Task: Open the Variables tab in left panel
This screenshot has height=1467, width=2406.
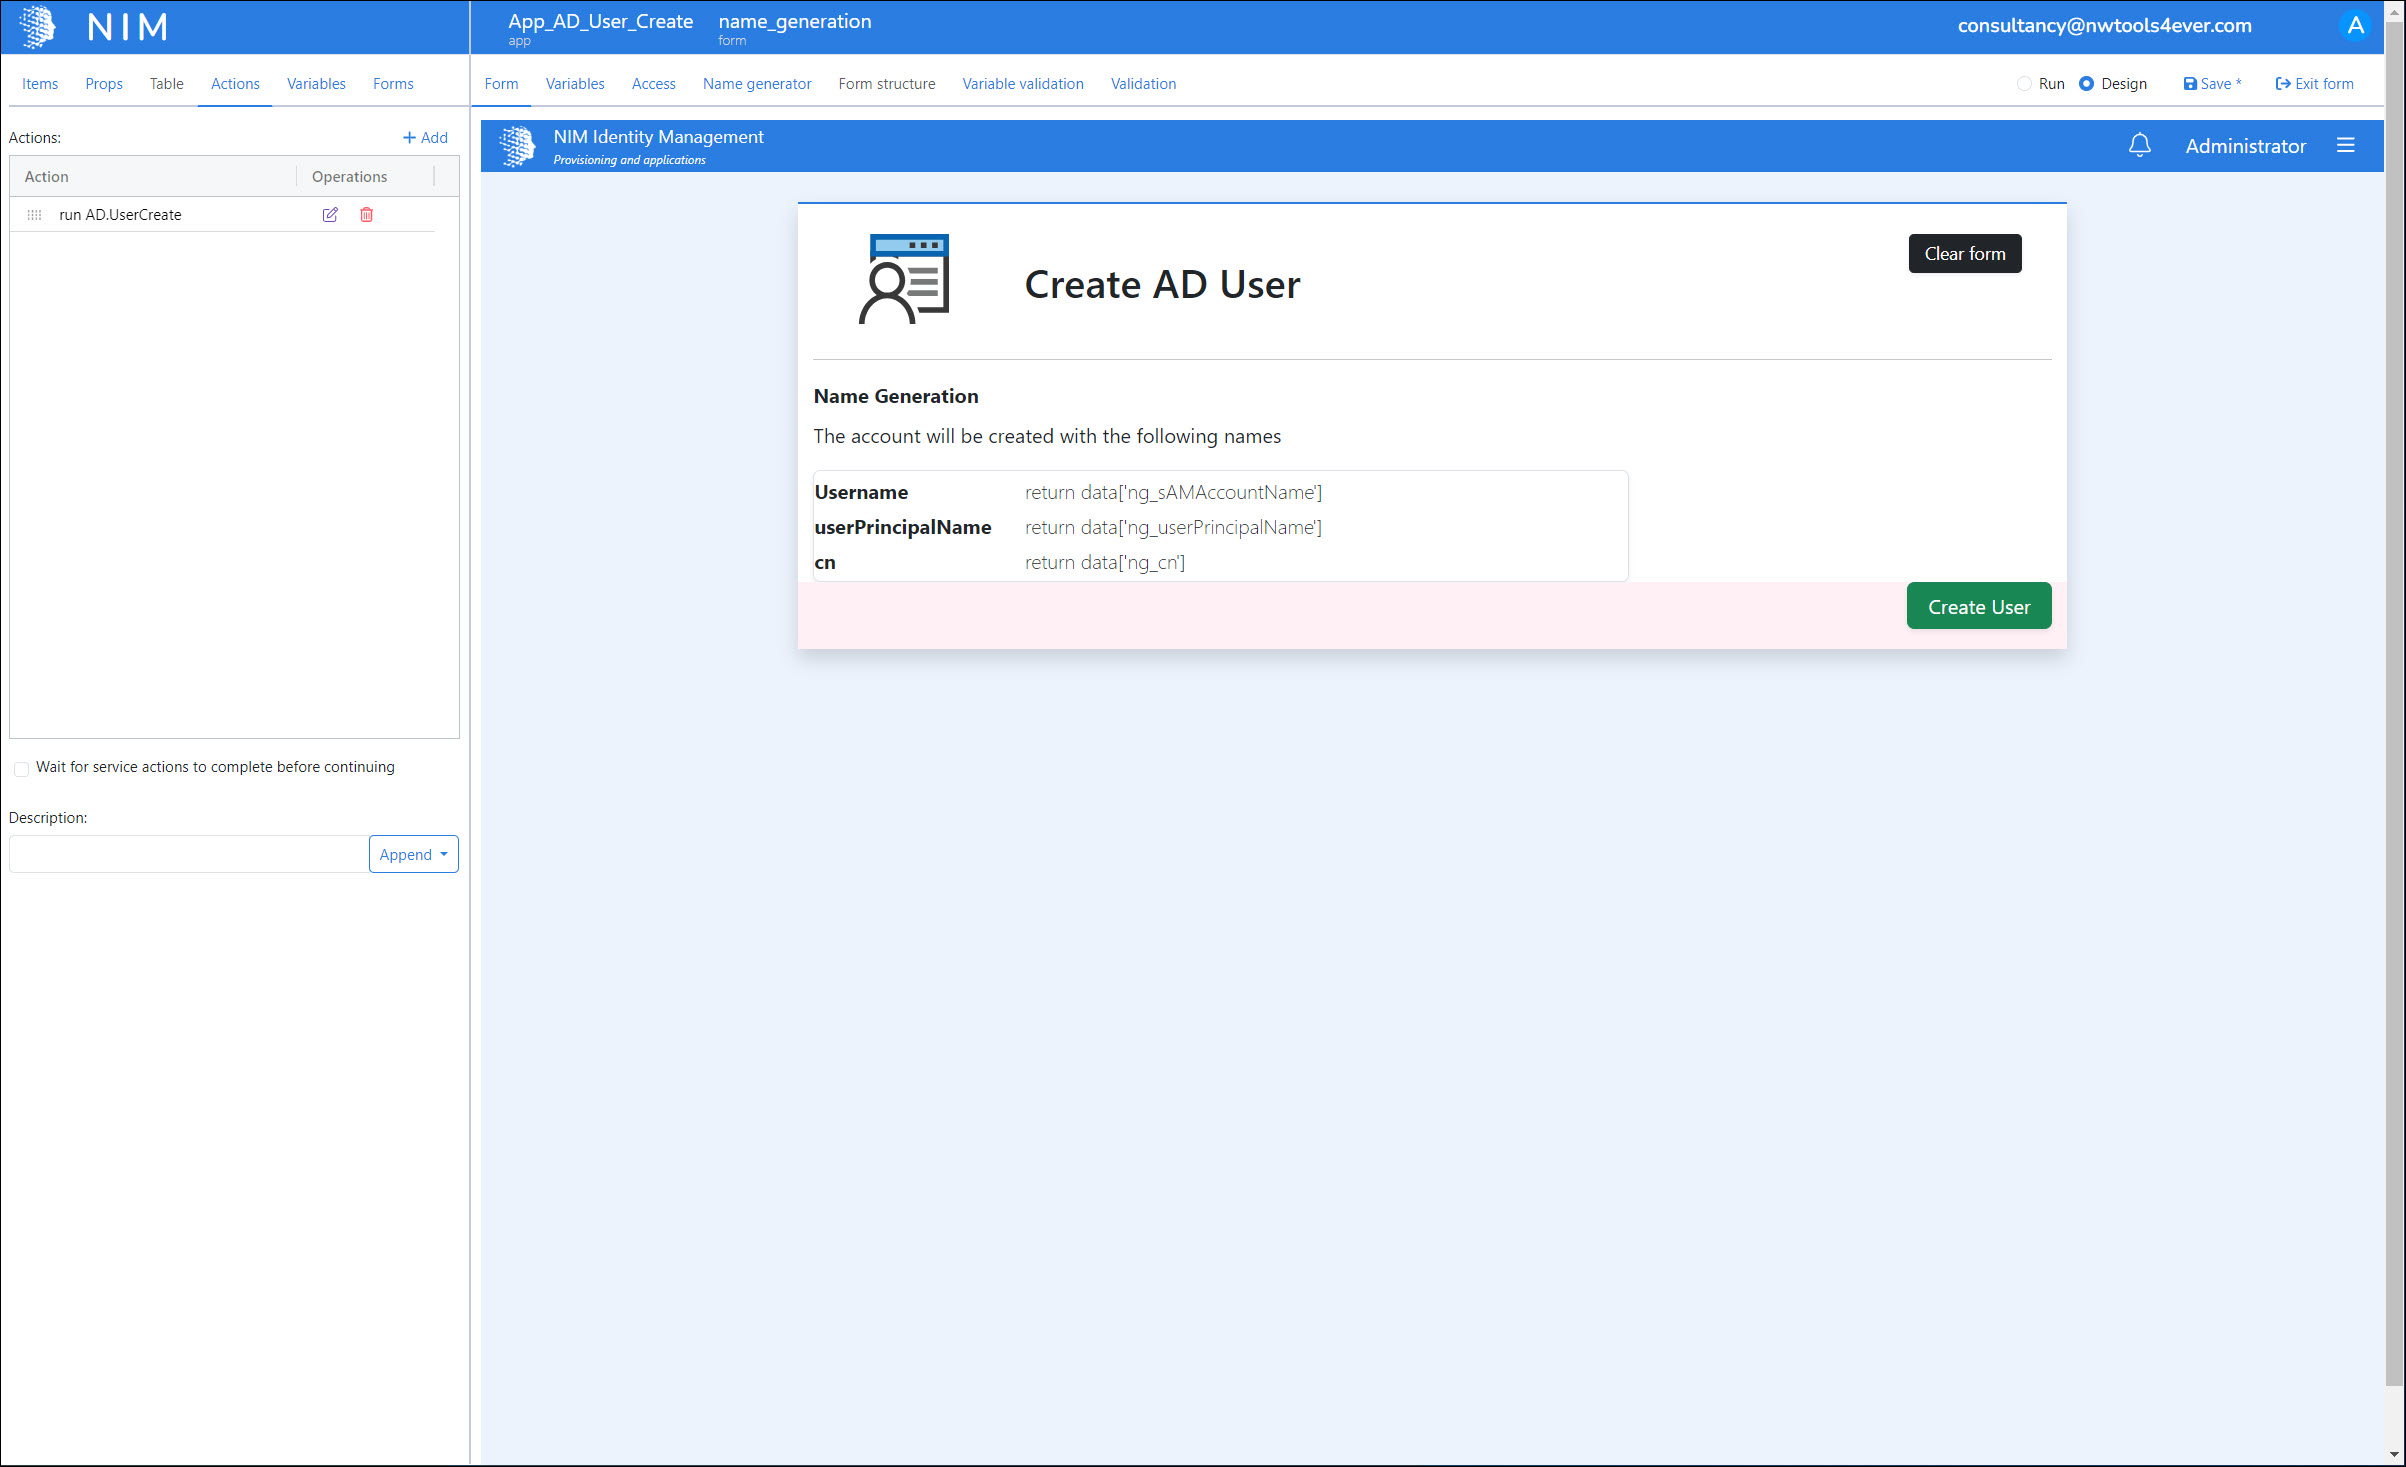Action: click(x=316, y=84)
